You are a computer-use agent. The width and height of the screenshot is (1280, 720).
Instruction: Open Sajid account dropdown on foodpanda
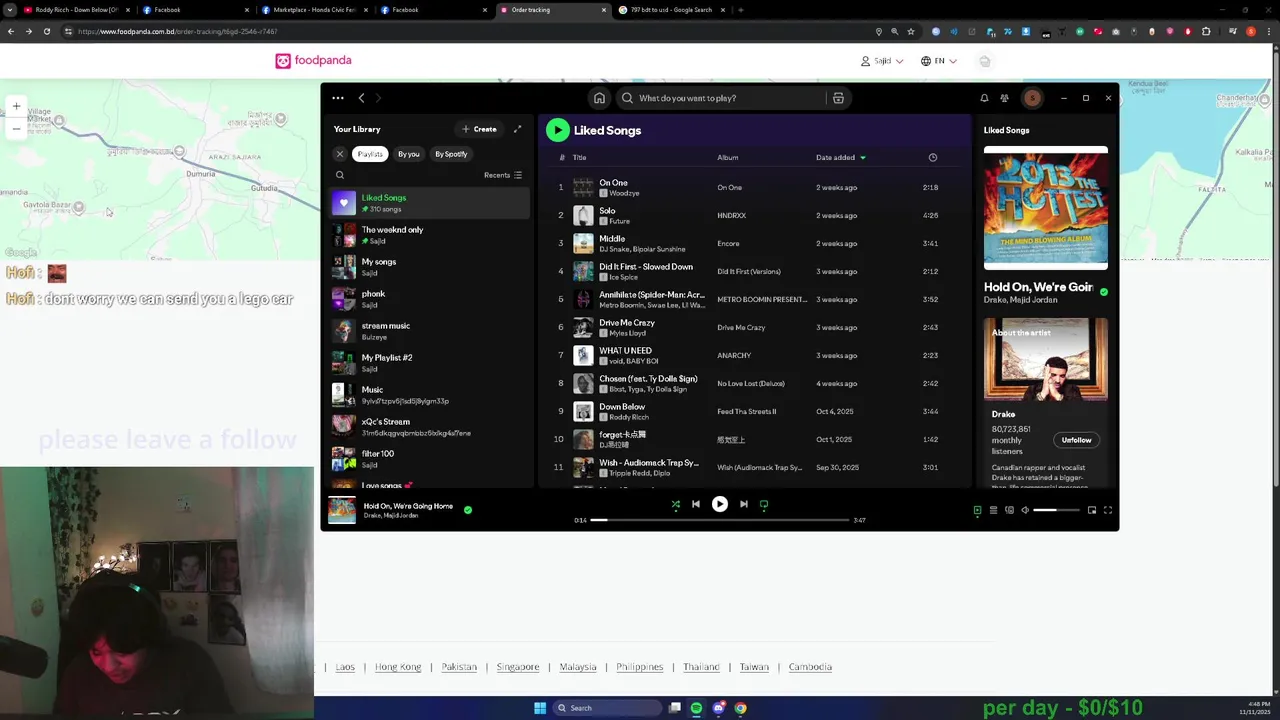point(882,61)
